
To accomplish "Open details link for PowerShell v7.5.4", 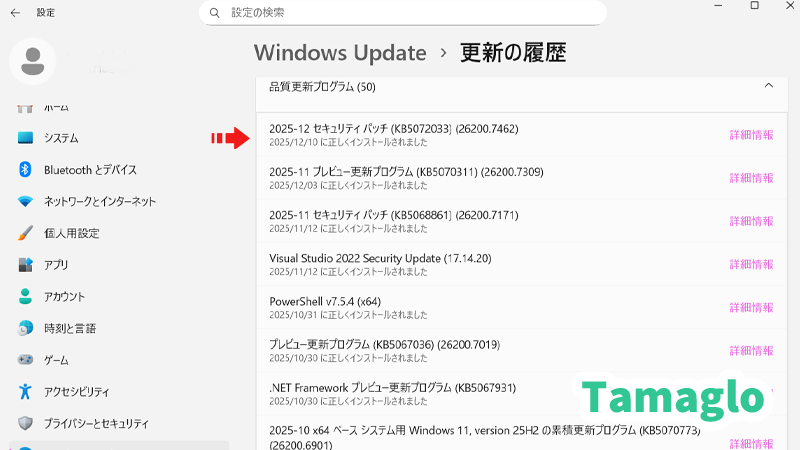I will [x=751, y=307].
